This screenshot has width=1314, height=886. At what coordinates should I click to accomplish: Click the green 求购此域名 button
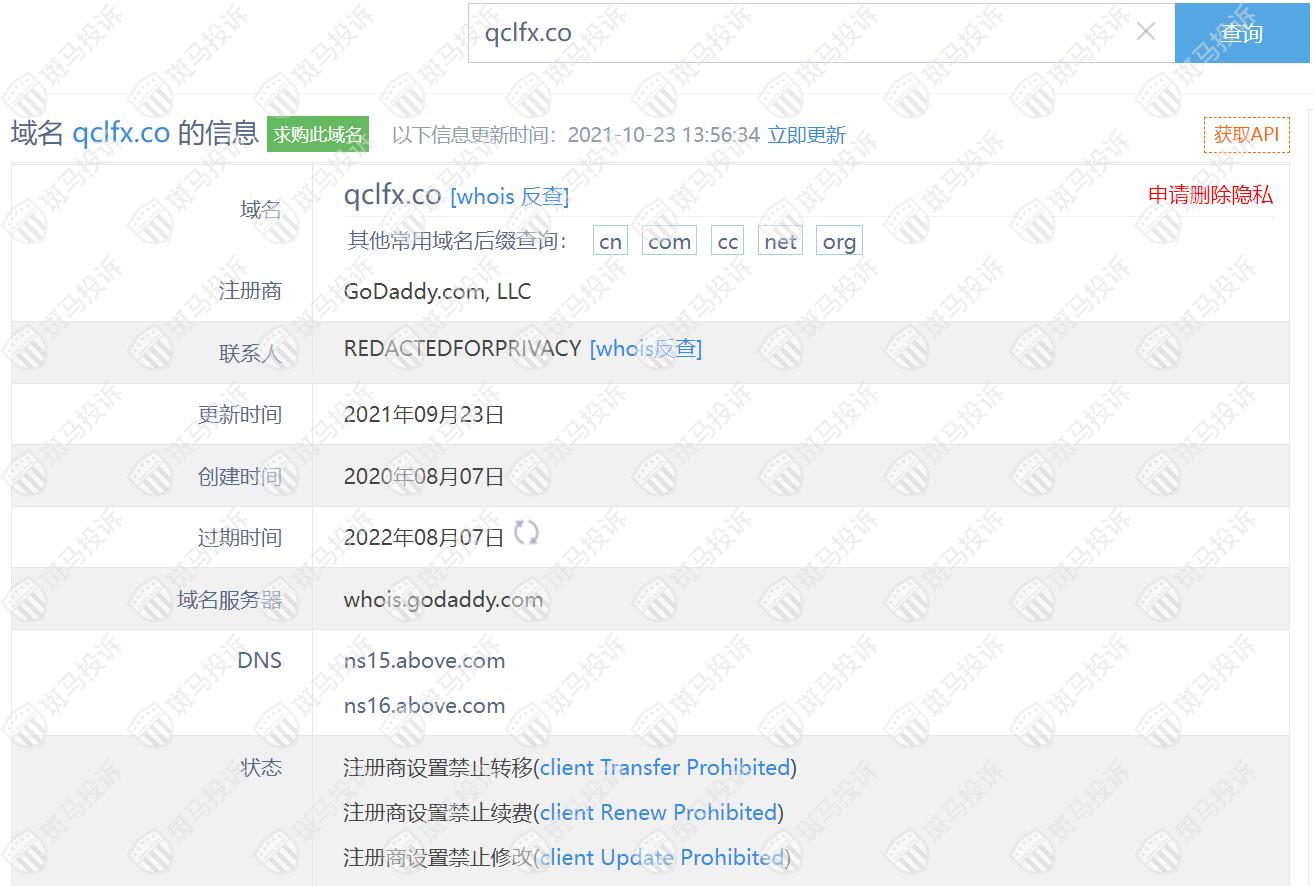[318, 134]
